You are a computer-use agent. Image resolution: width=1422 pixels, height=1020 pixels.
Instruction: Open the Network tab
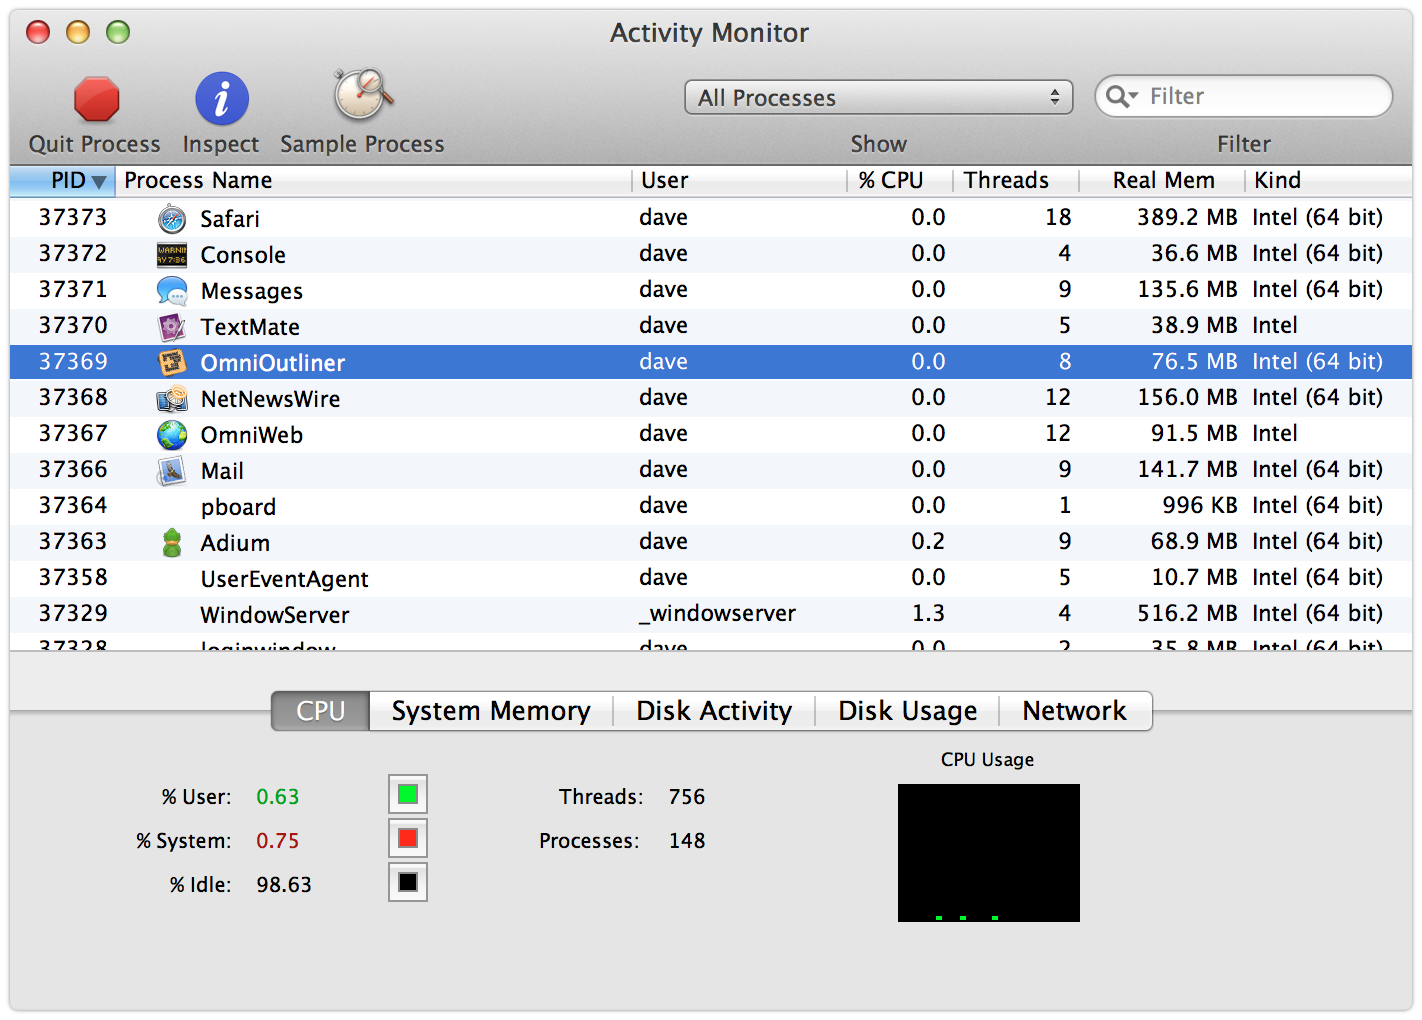tap(1075, 710)
